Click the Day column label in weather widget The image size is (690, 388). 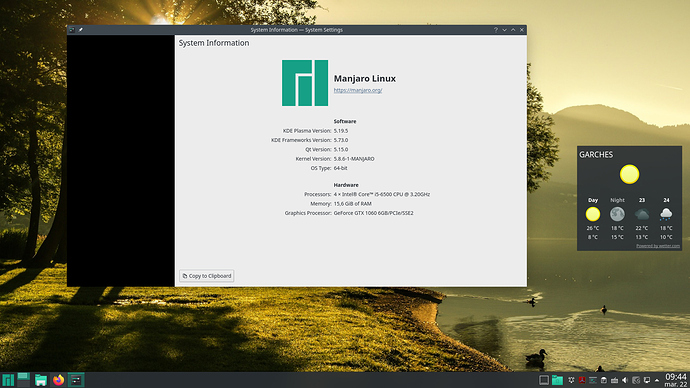pyautogui.click(x=593, y=200)
